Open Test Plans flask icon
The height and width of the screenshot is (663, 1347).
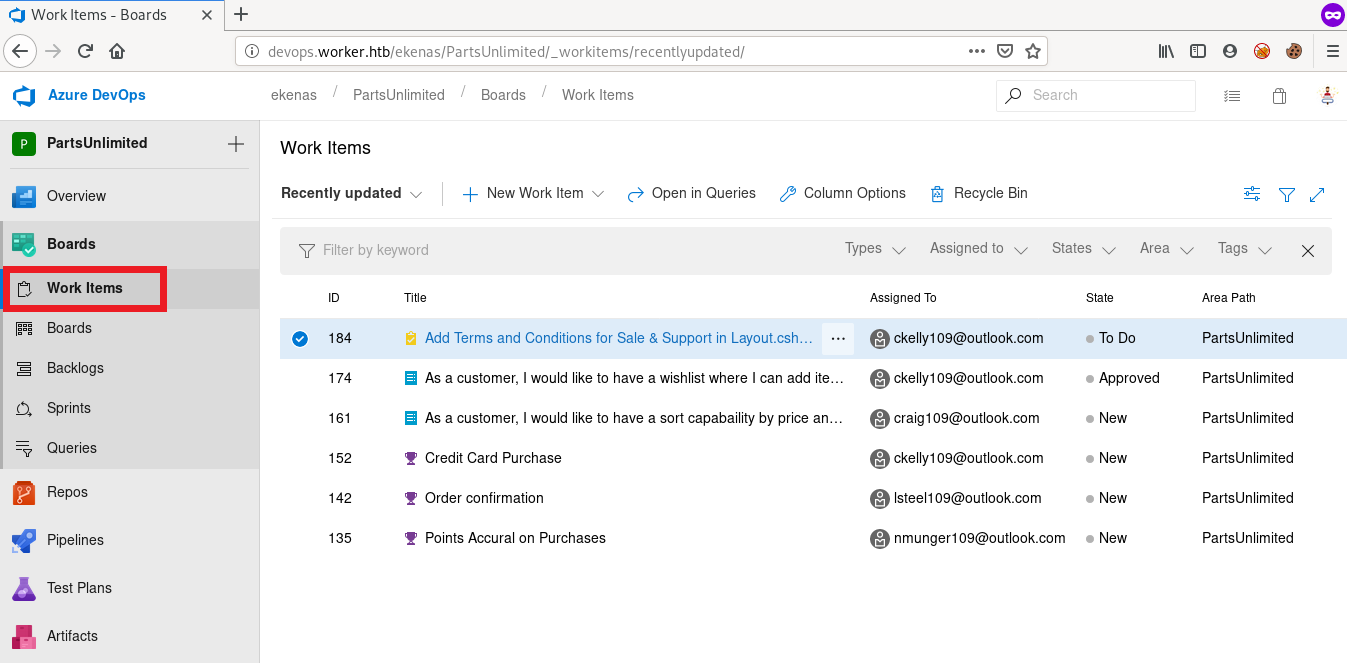pyautogui.click(x=24, y=588)
